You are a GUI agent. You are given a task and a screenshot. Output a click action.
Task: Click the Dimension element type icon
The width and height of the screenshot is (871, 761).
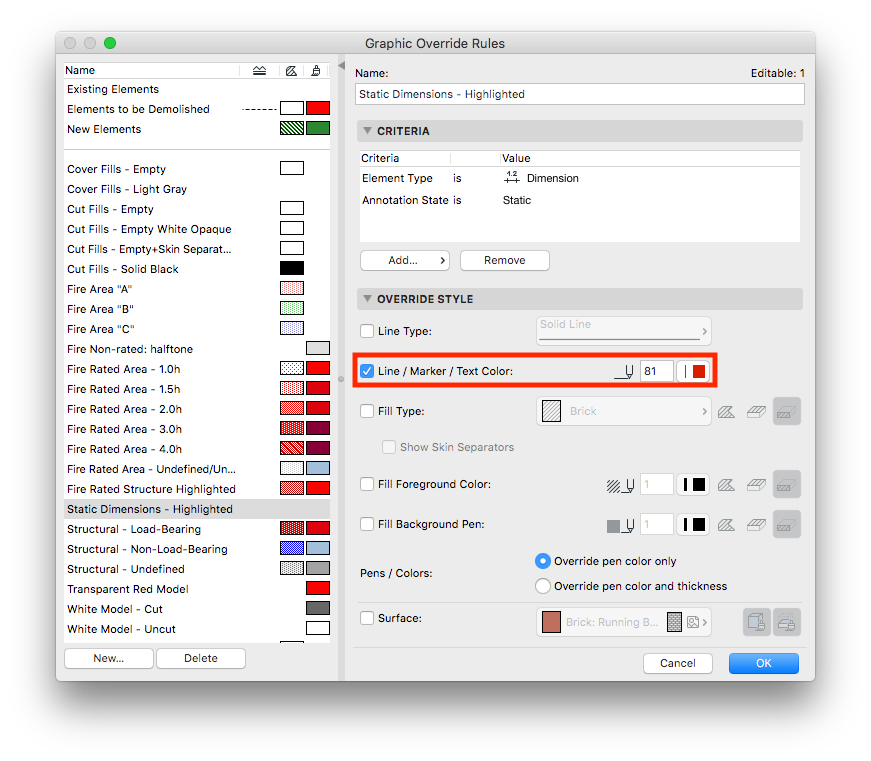512,178
